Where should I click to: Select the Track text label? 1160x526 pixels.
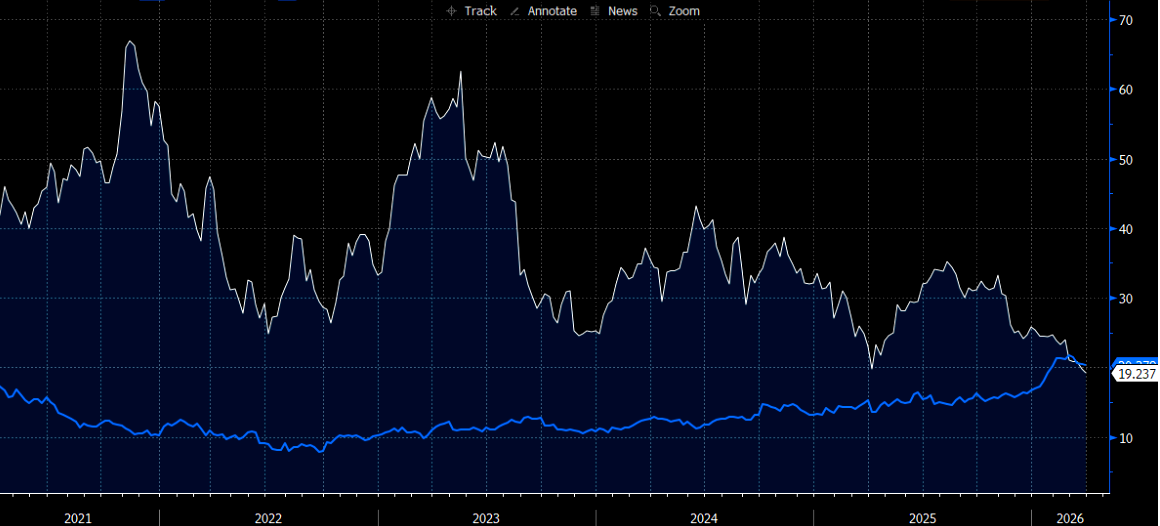click(480, 11)
